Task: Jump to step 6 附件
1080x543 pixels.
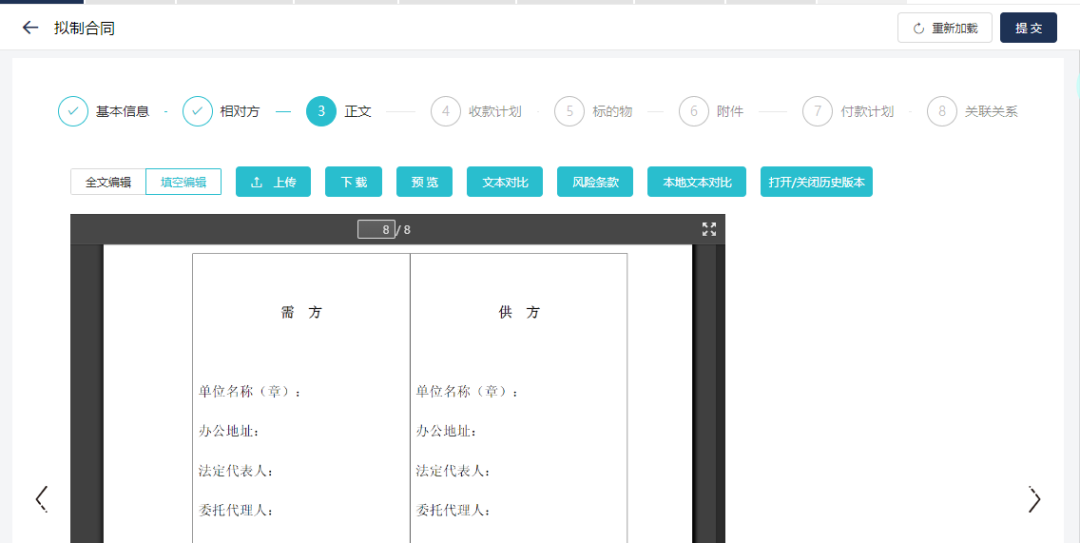Action: coord(693,111)
